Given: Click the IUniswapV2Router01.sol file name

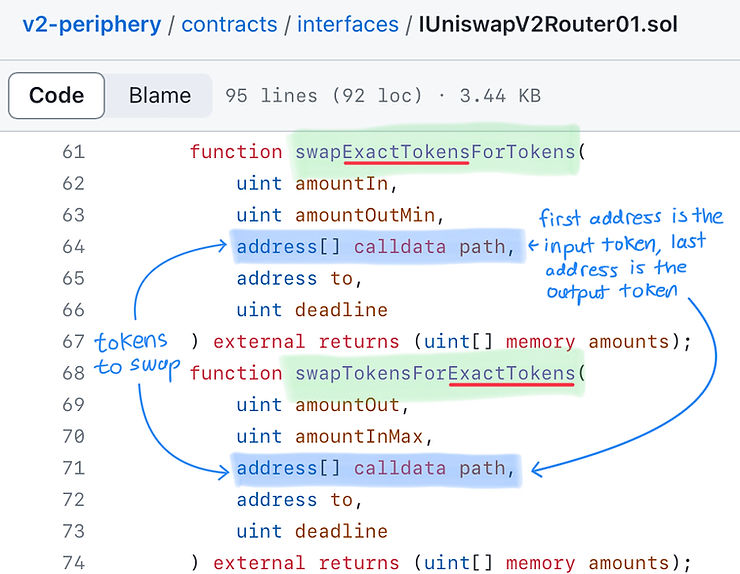Looking at the screenshot, I should tap(548, 24).
